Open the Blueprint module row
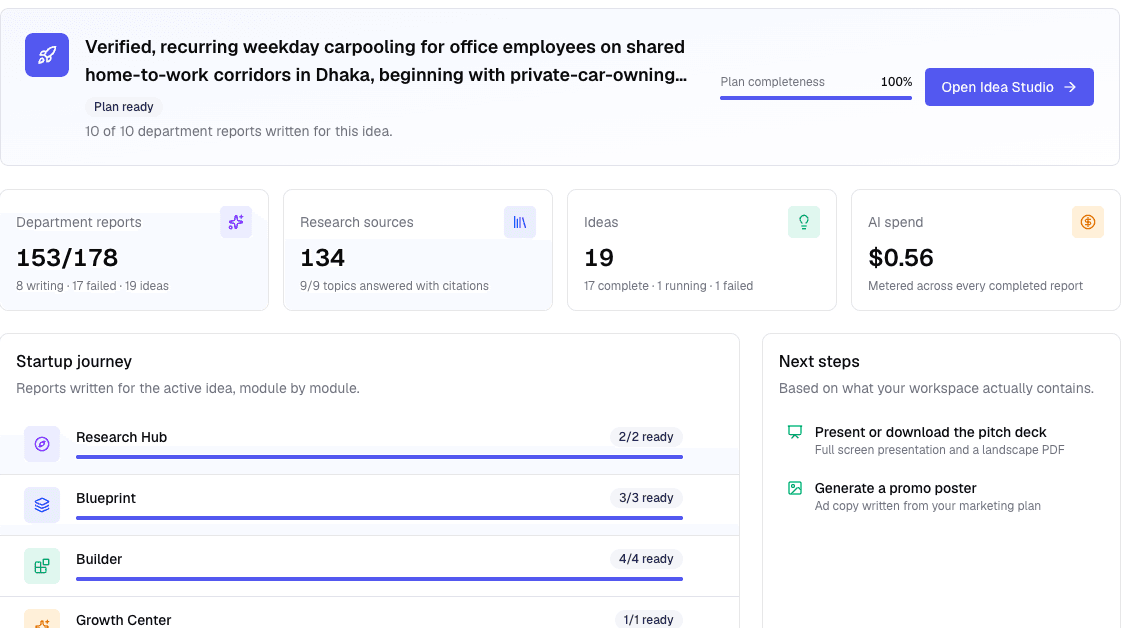The width and height of the screenshot is (1124, 628). point(369,505)
